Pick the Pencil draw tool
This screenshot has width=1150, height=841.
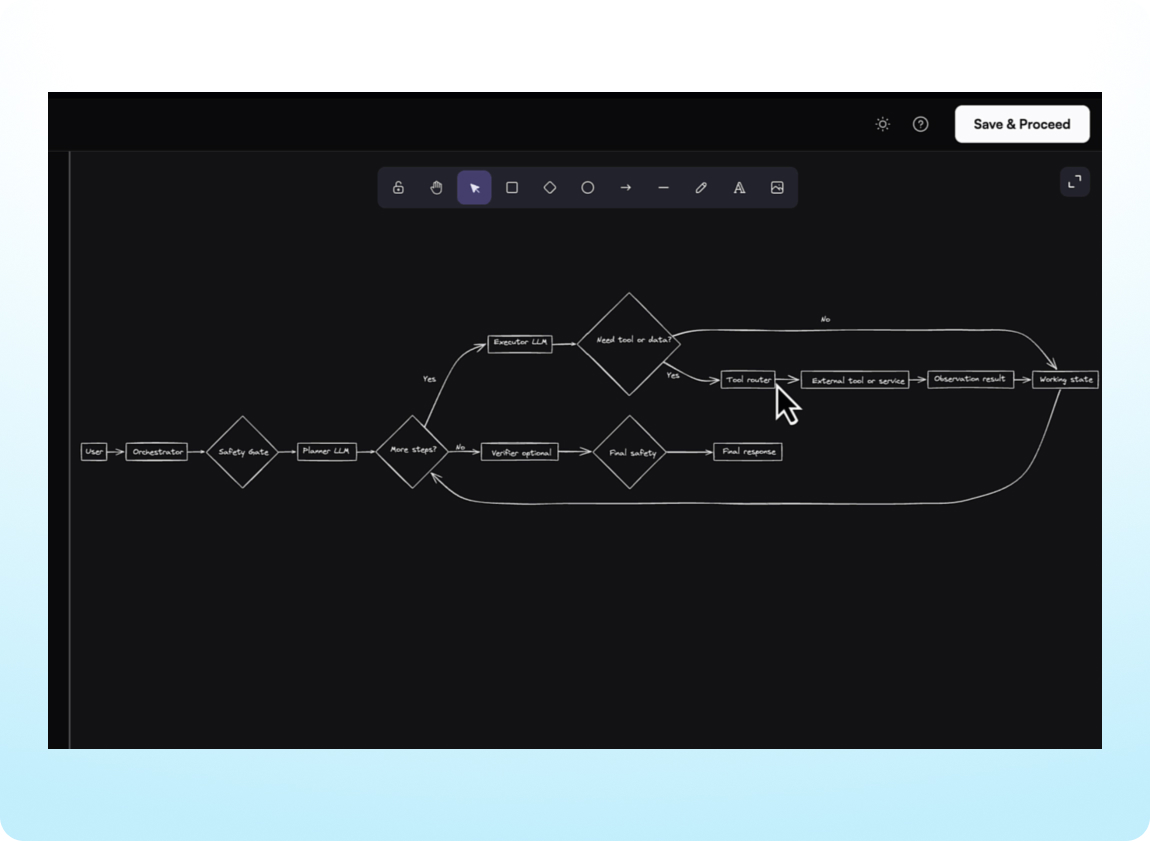point(701,188)
